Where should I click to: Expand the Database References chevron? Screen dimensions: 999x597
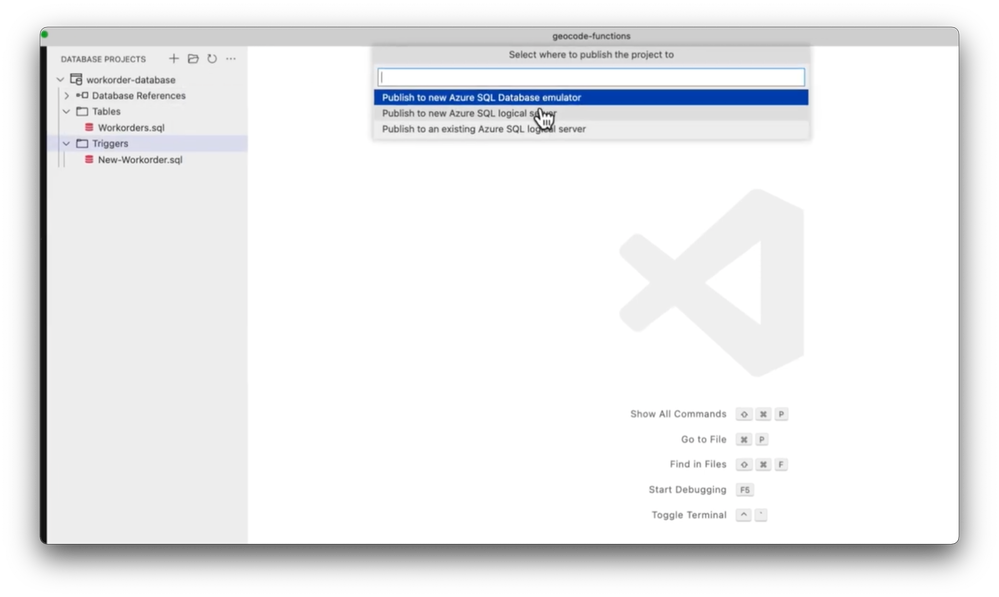66,96
